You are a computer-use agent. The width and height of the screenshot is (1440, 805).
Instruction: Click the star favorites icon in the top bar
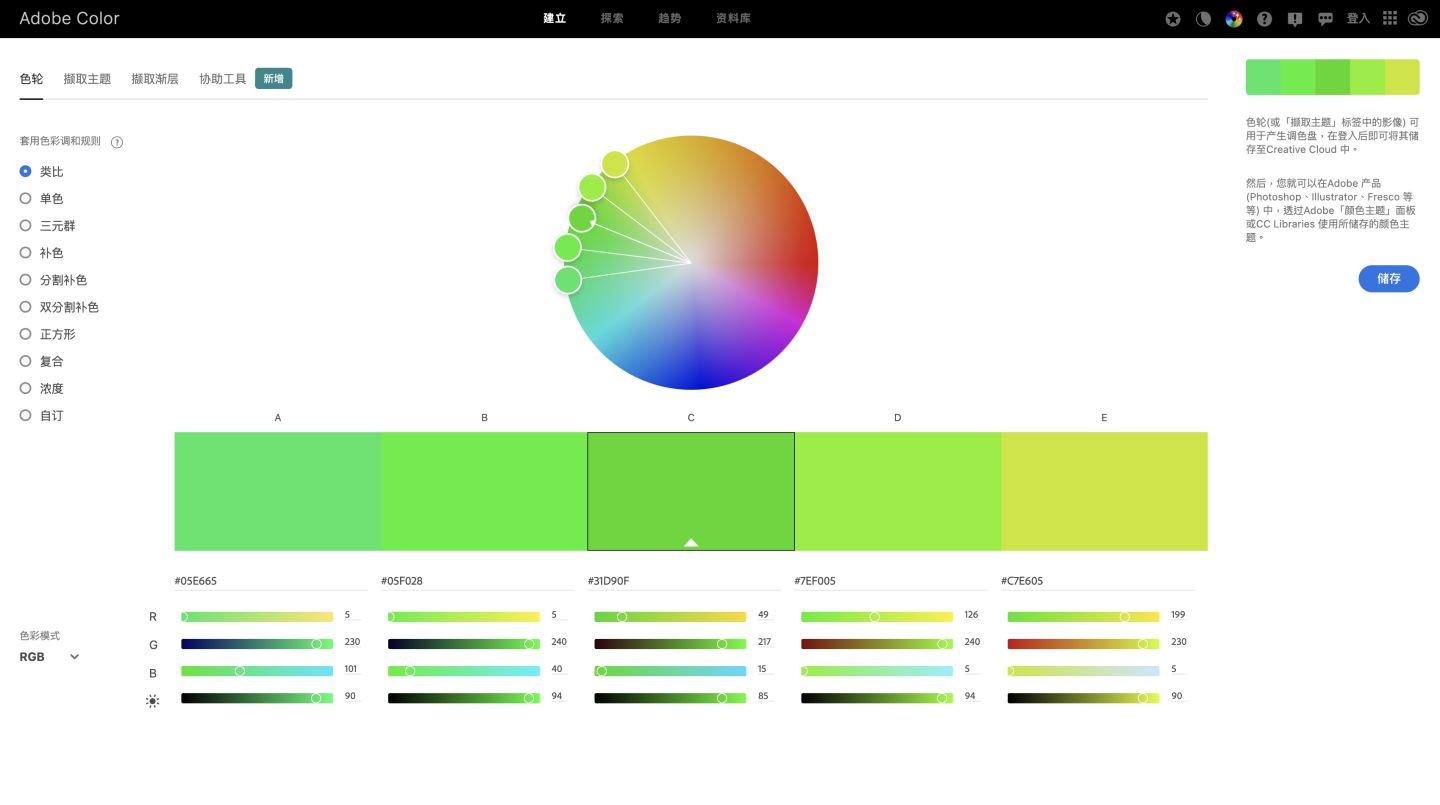point(1172,18)
